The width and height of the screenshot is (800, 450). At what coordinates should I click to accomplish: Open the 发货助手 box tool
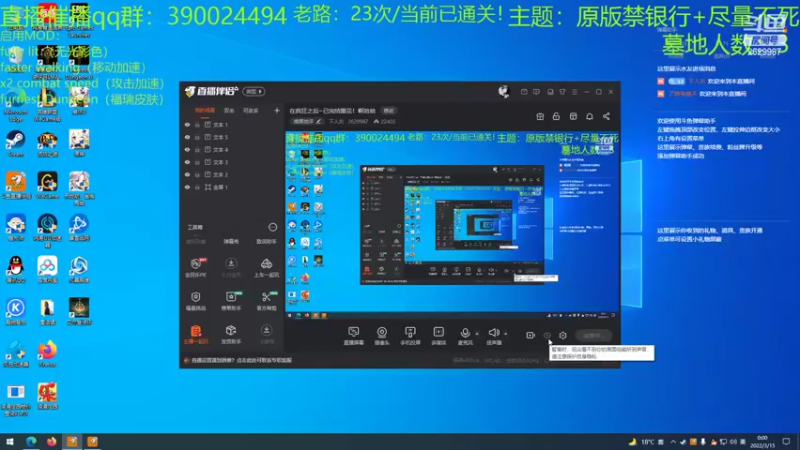pyautogui.click(x=231, y=334)
